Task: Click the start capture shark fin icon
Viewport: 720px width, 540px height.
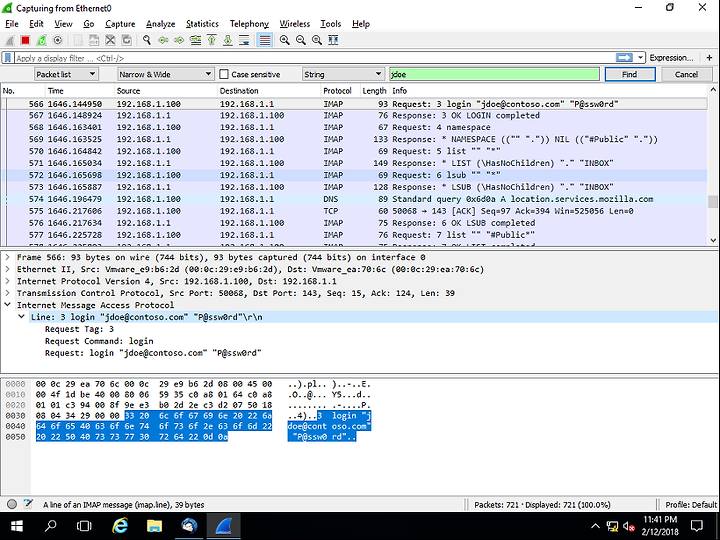Action: [9, 40]
